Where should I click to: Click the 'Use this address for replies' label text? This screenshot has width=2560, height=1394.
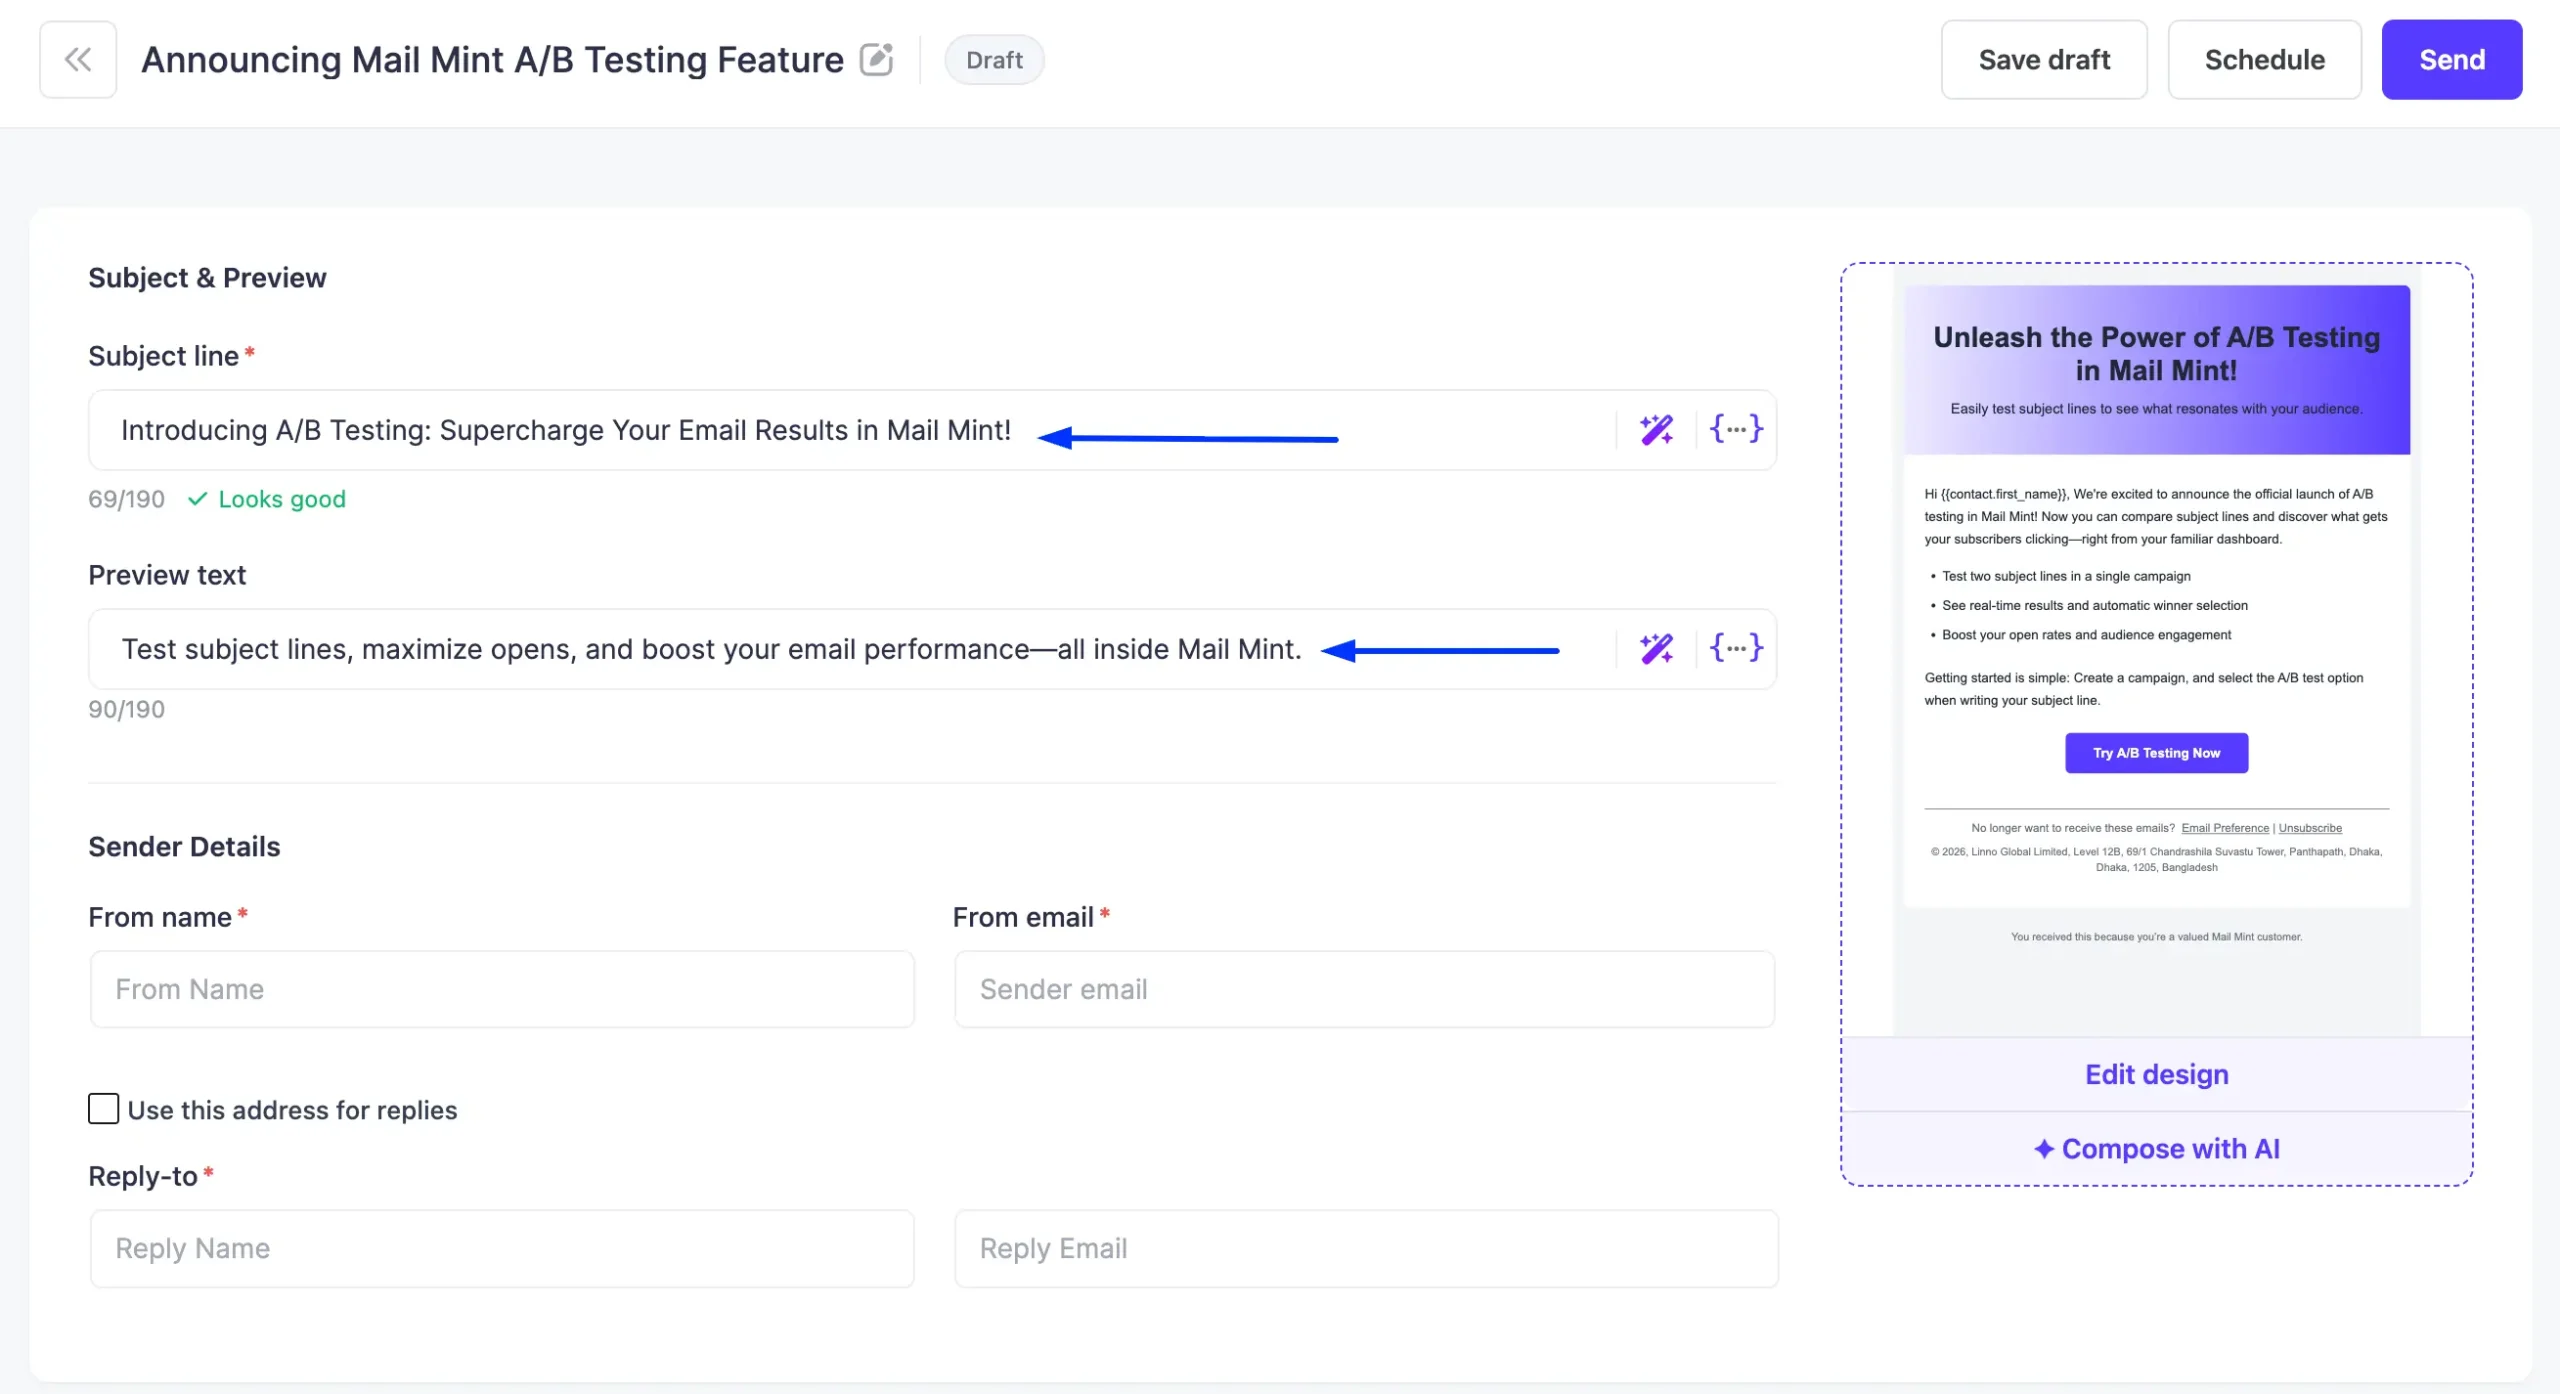(292, 1110)
